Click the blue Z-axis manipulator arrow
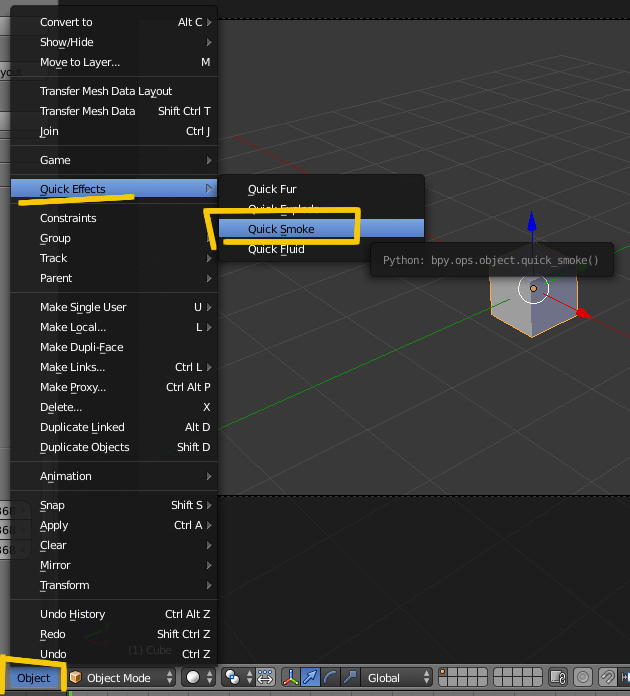The width and height of the screenshot is (630, 696). pos(532,221)
